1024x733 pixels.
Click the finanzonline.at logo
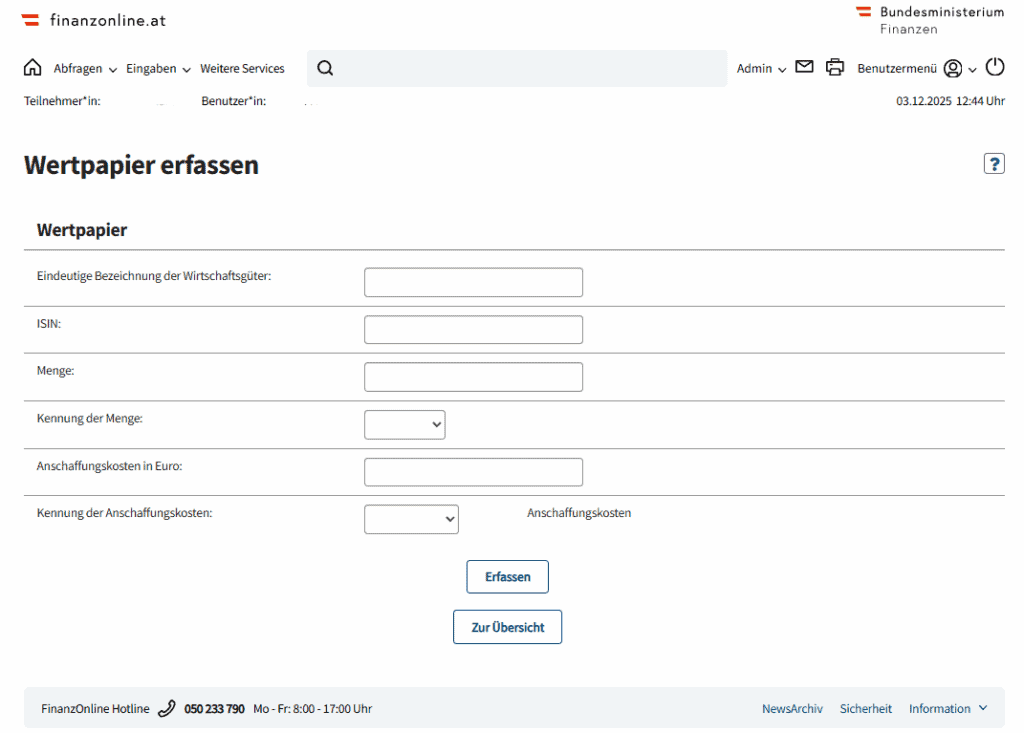coord(94,19)
